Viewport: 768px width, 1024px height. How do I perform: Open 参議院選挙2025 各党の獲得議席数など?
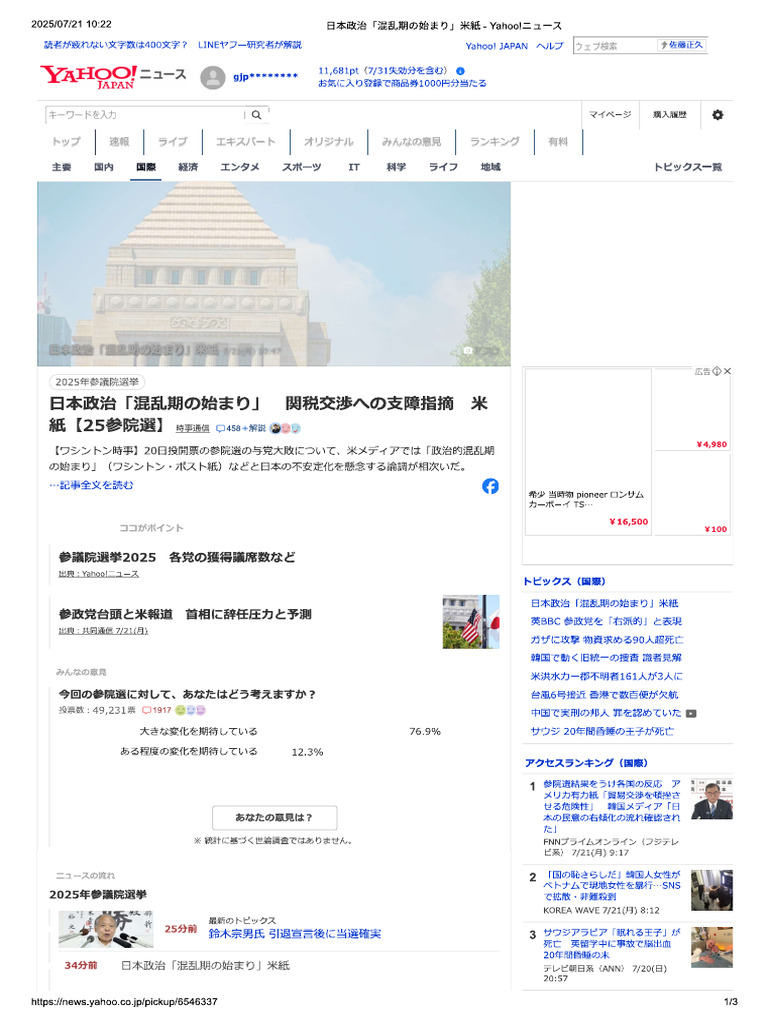pos(177,557)
